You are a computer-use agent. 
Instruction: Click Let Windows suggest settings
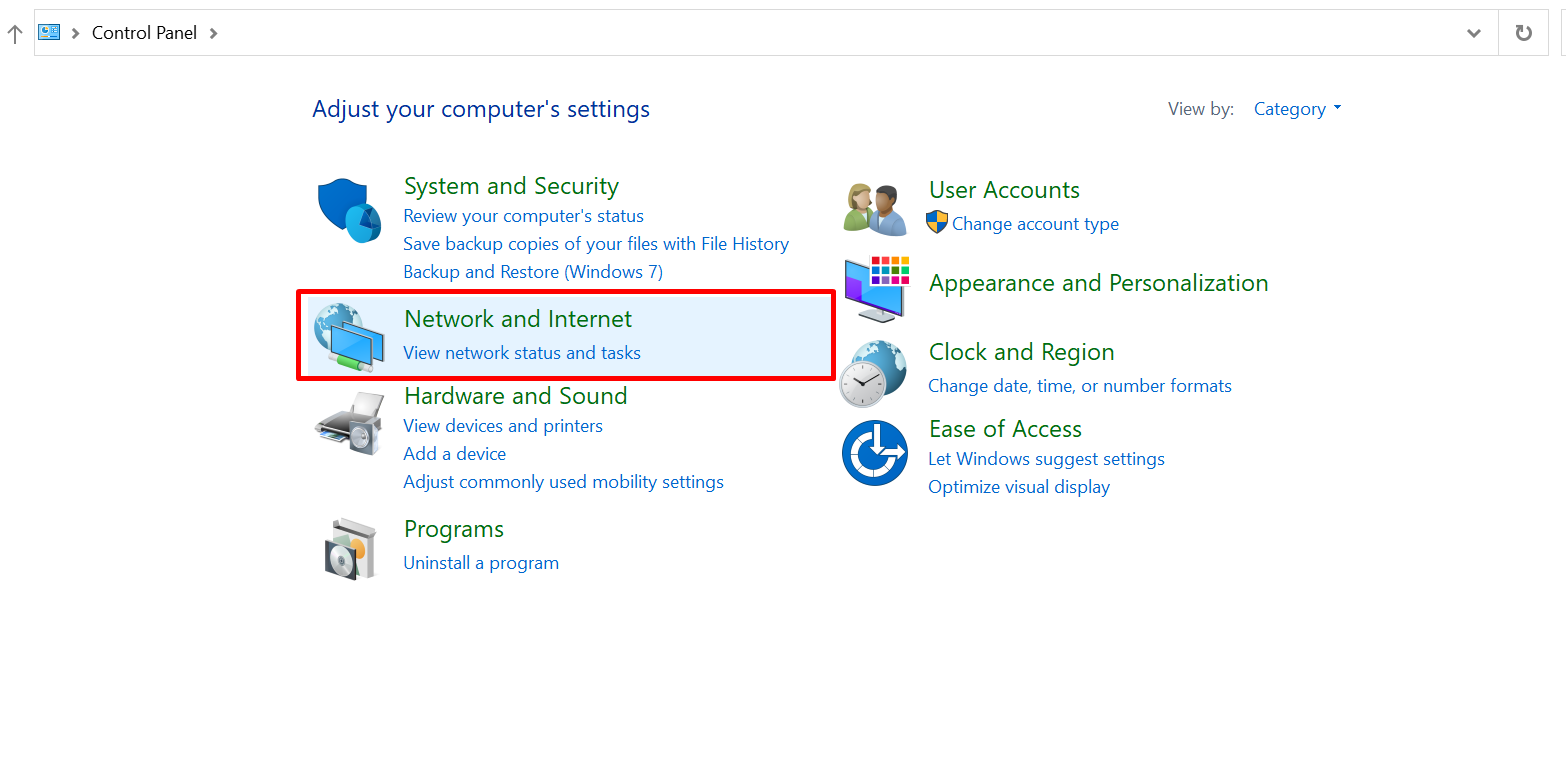tap(1046, 459)
